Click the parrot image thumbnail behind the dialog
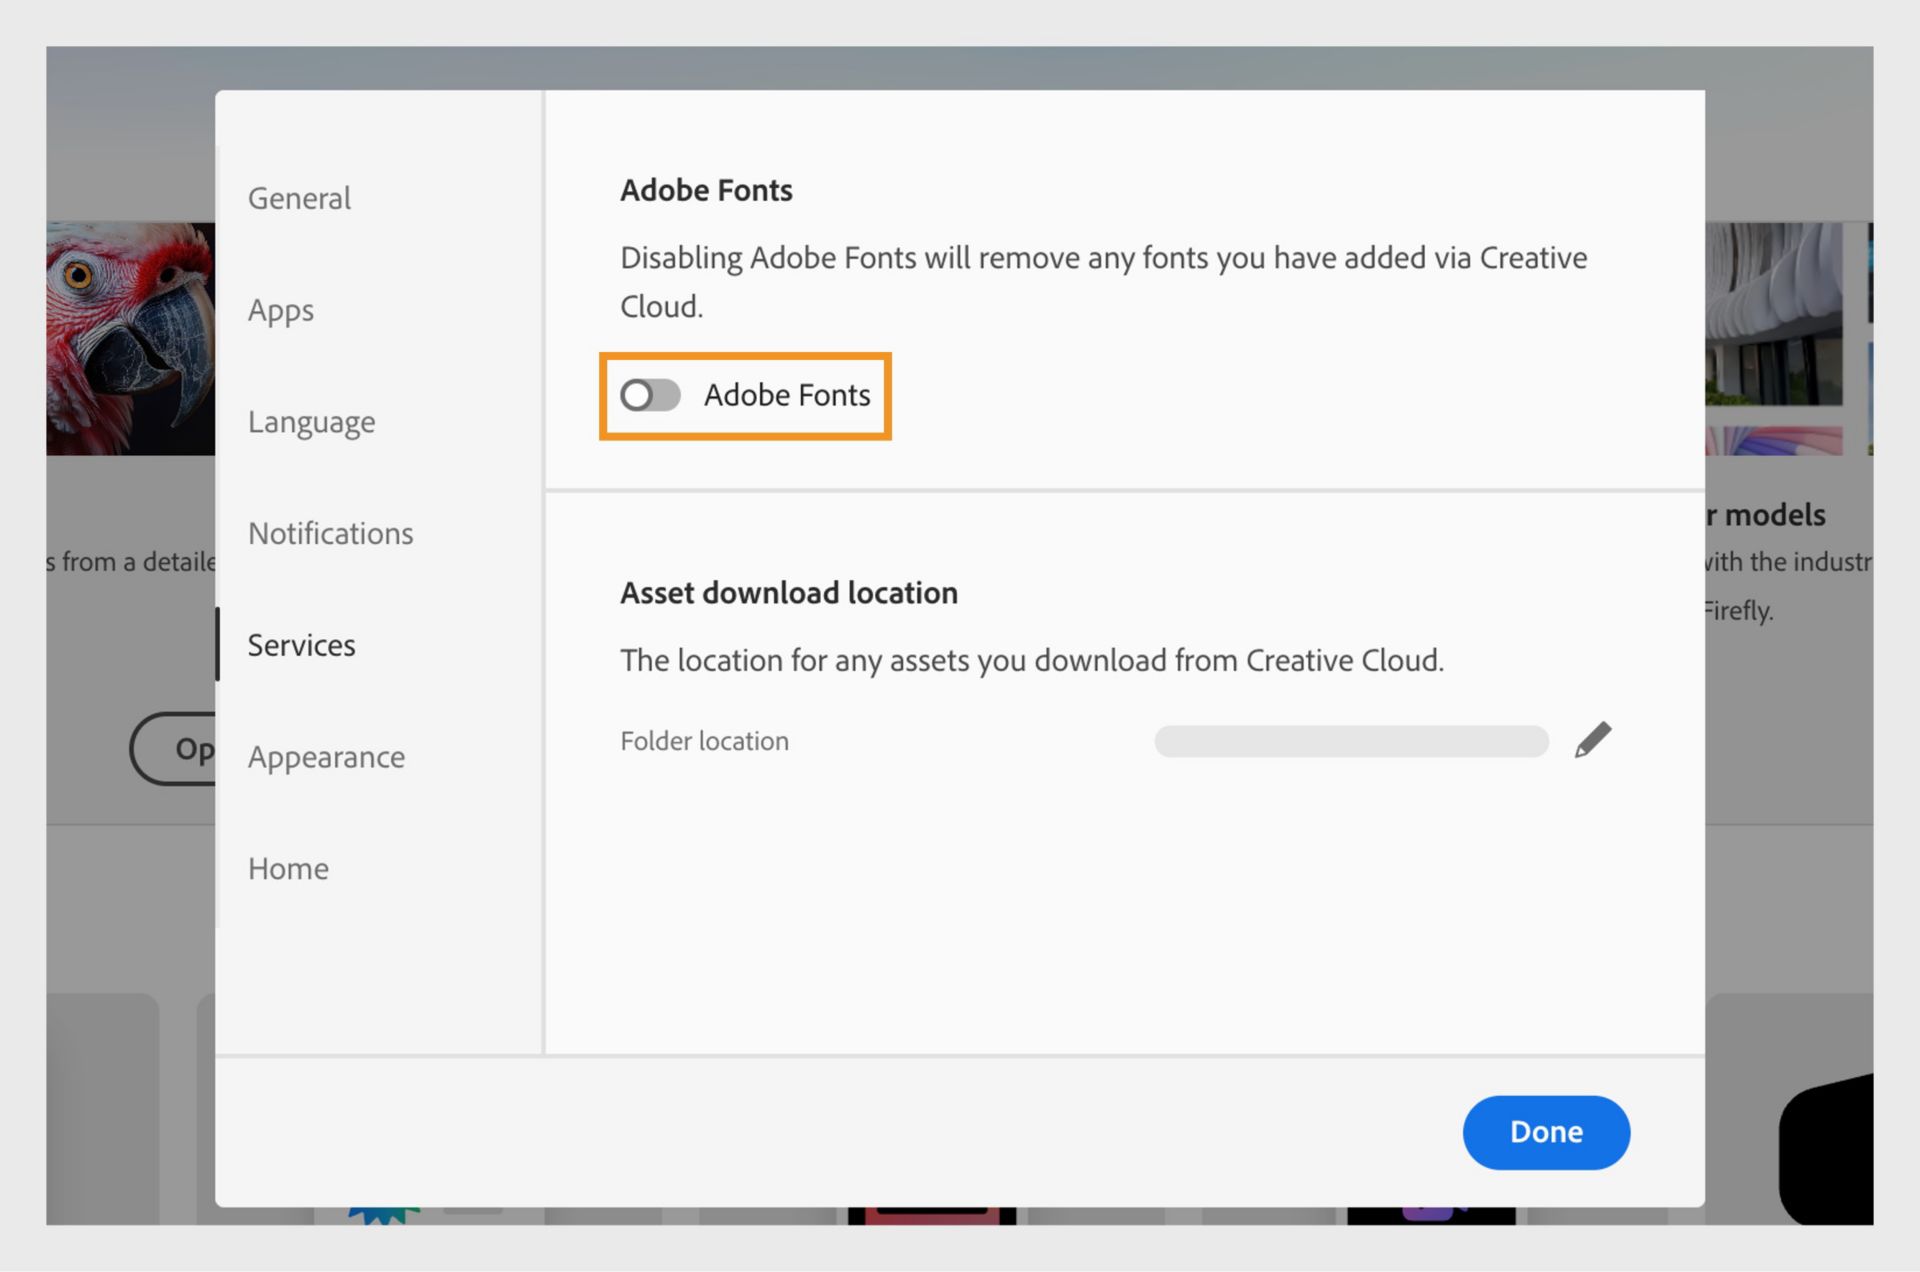 coord(130,340)
